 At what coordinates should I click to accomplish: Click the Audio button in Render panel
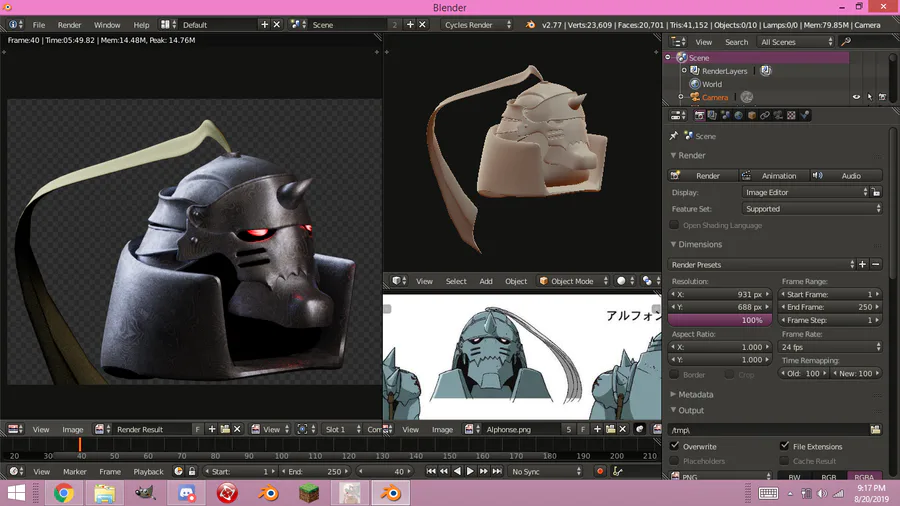848,175
